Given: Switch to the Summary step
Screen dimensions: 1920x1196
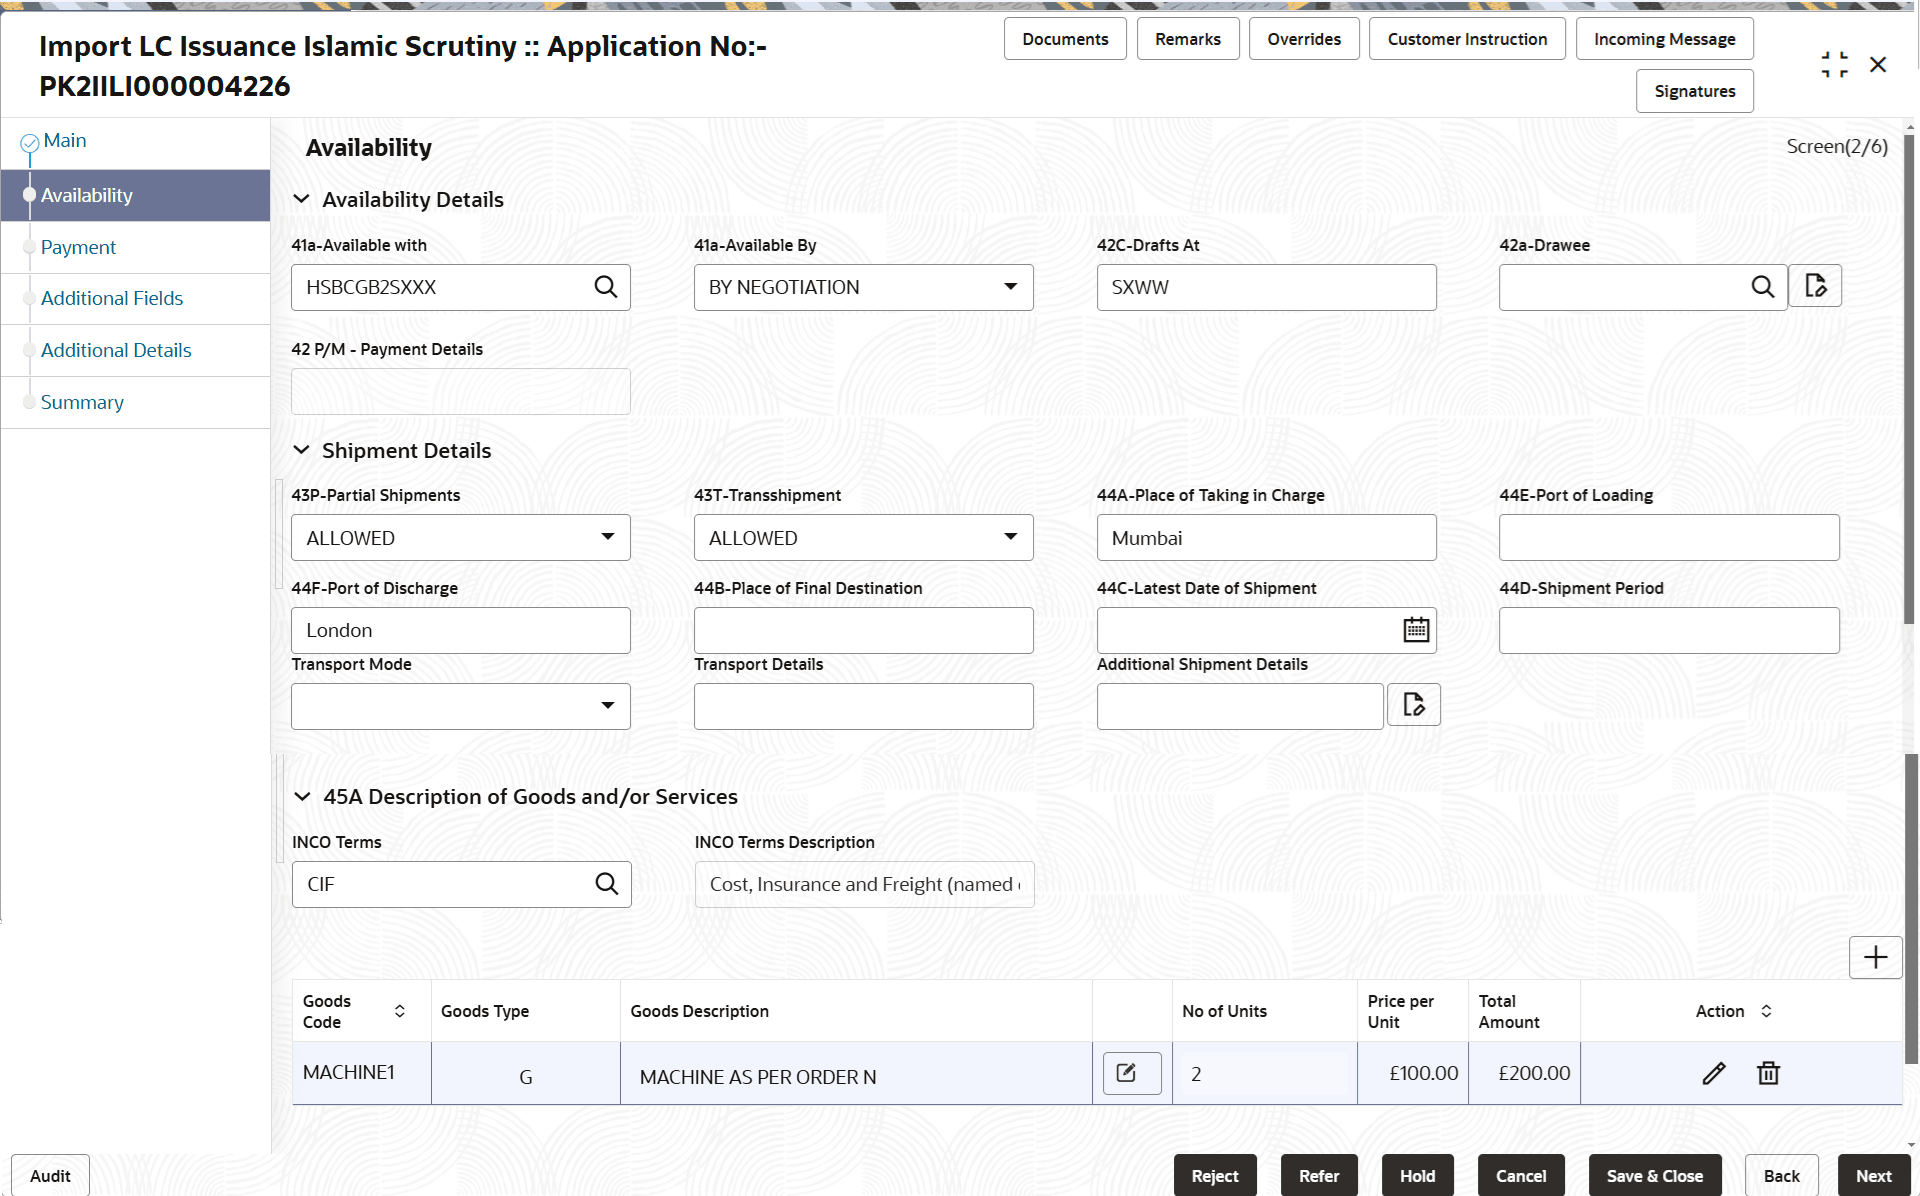Looking at the screenshot, I should click(82, 402).
